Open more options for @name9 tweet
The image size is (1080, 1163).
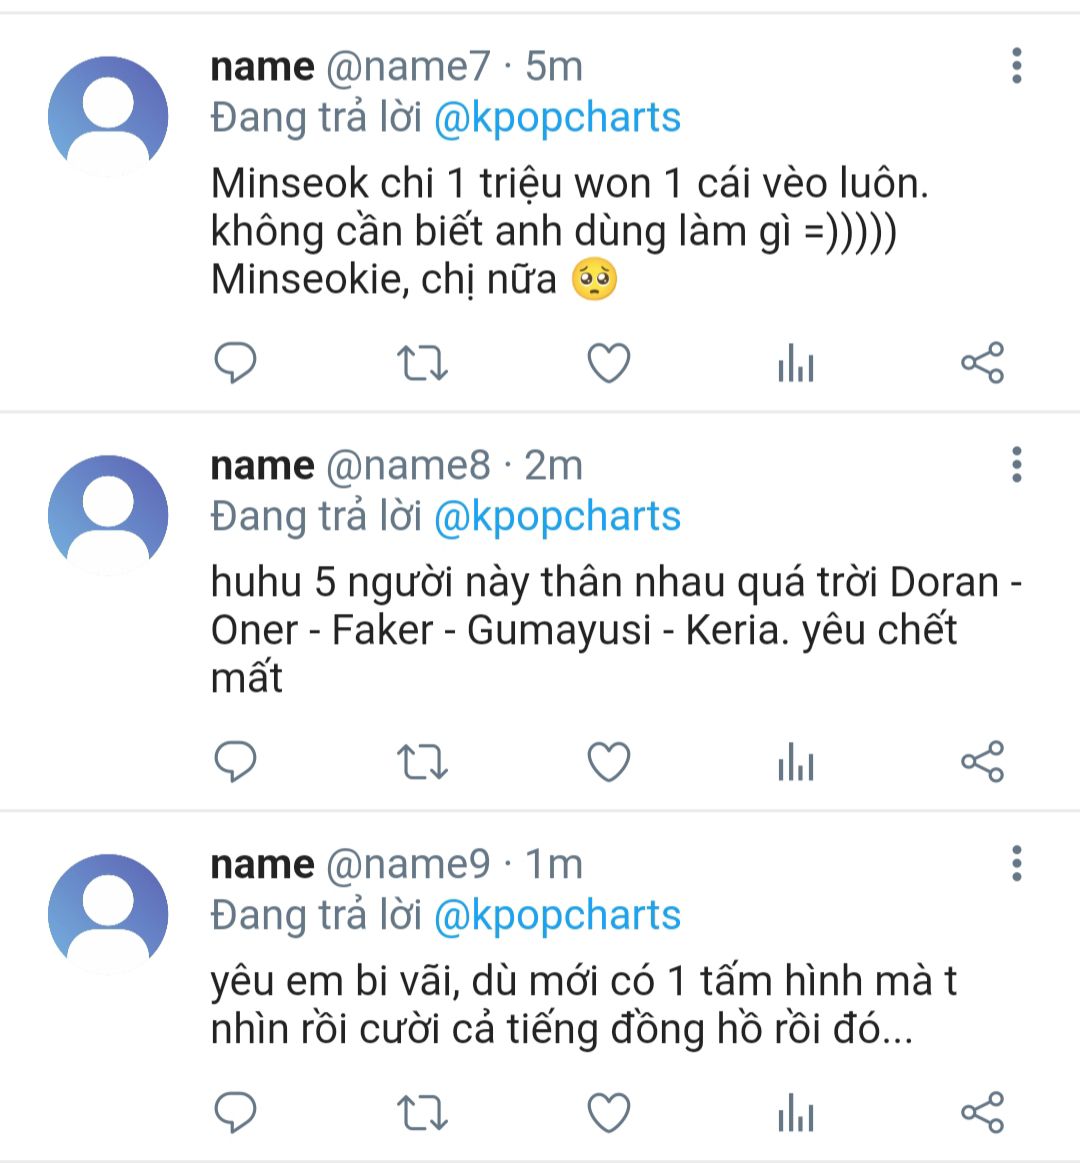1017,864
